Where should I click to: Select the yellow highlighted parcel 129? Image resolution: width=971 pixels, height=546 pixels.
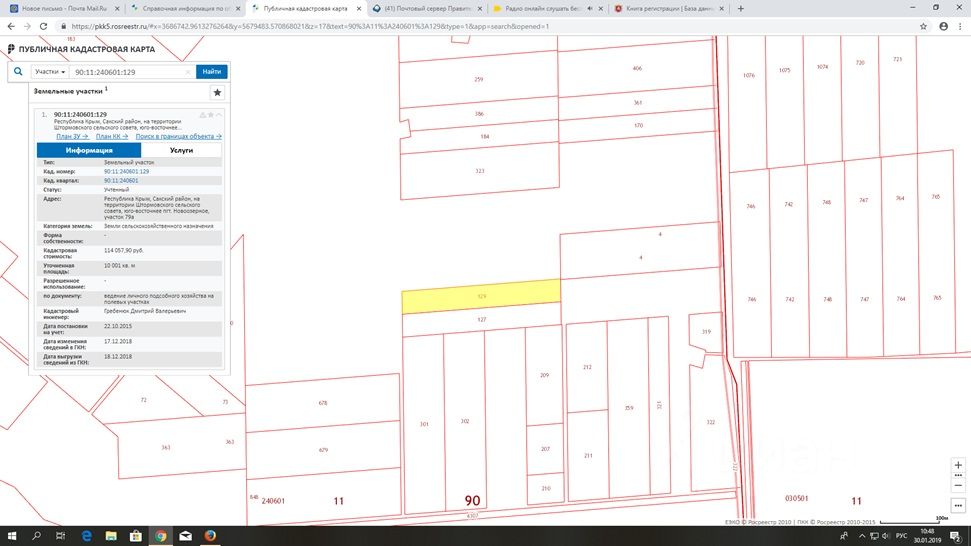point(481,297)
